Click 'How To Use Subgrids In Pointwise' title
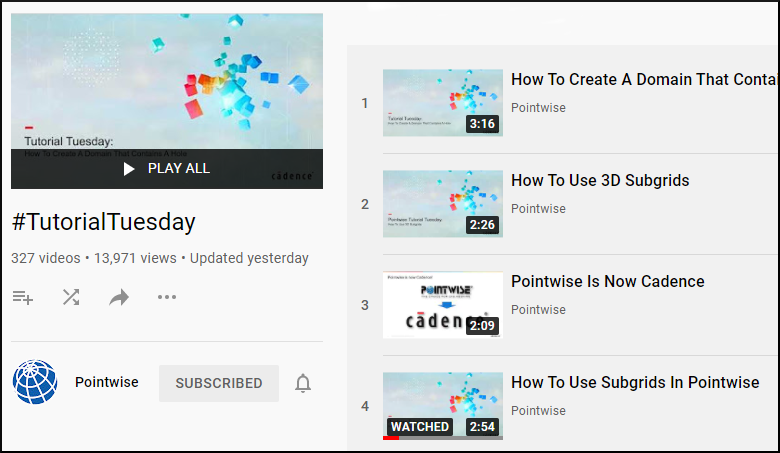Screen dimensions: 780x453 [635, 383]
